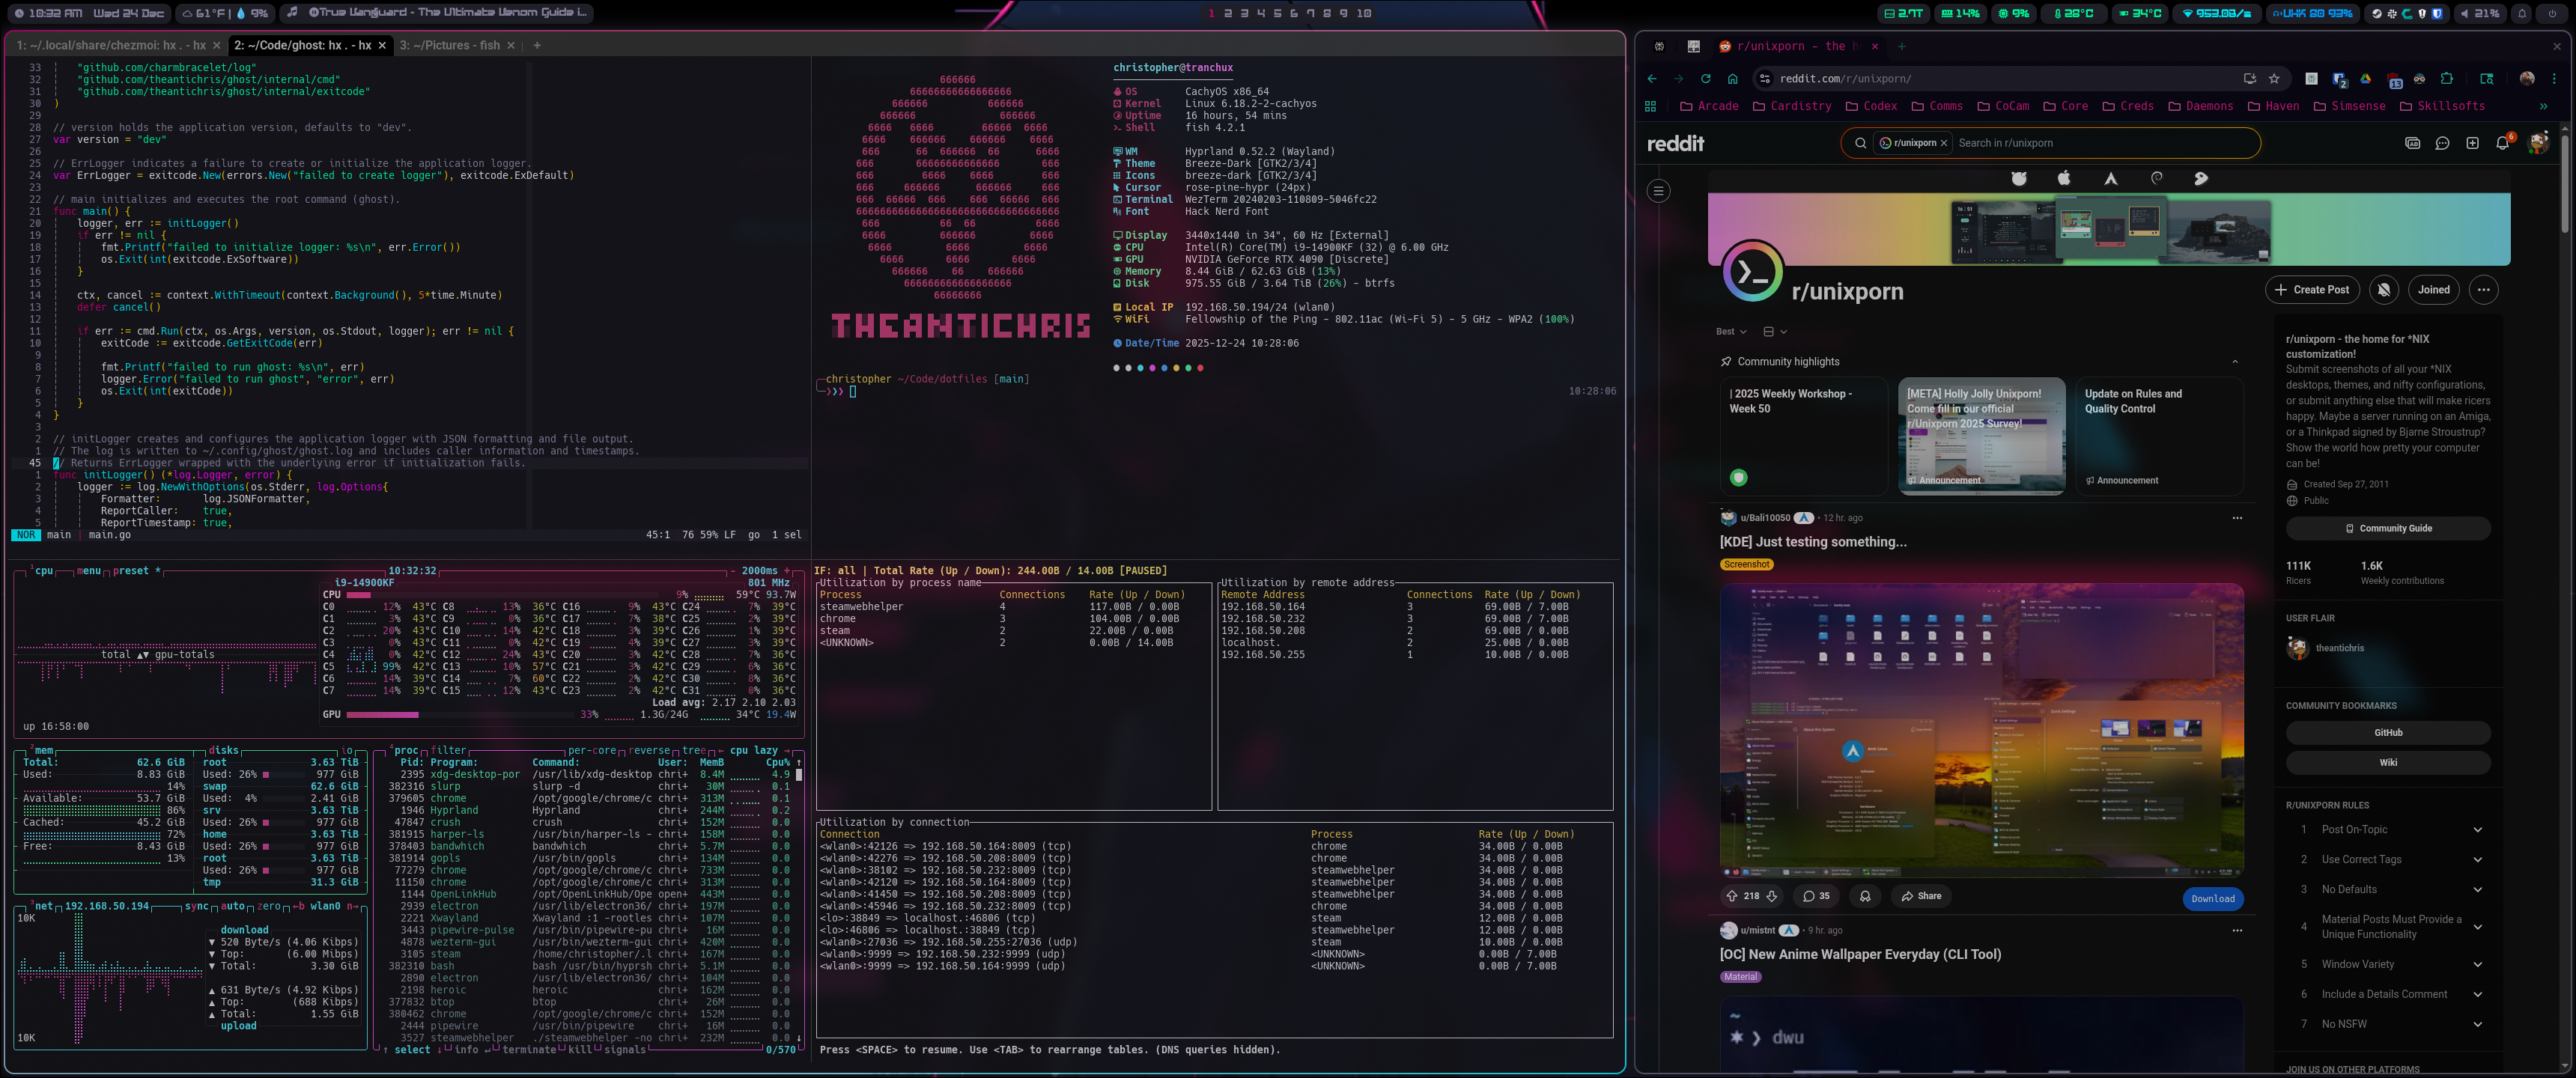Open Reddit notifications bell showing 6 alerts
2576x1078 pixels.
(x=2501, y=143)
